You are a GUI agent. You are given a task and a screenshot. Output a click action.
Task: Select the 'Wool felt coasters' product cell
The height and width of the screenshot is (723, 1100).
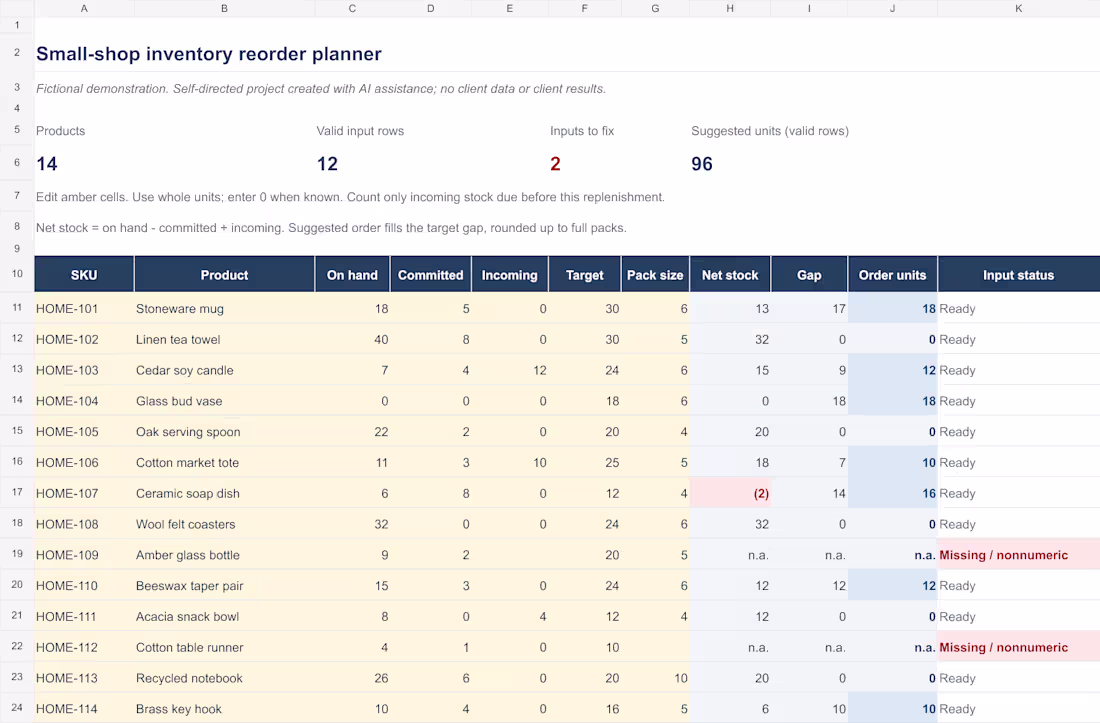[224, 525]
